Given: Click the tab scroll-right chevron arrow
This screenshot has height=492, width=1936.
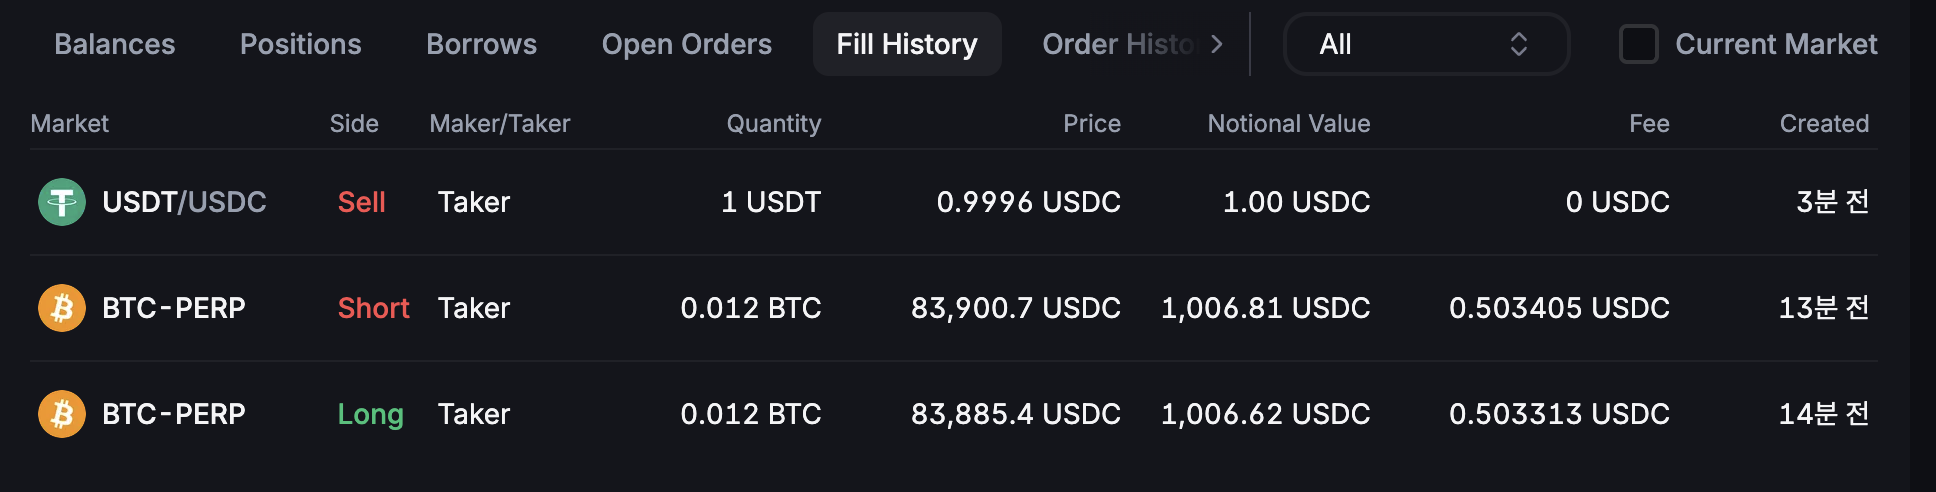Looking at the screenshot, I should [x=1216, y=44].
